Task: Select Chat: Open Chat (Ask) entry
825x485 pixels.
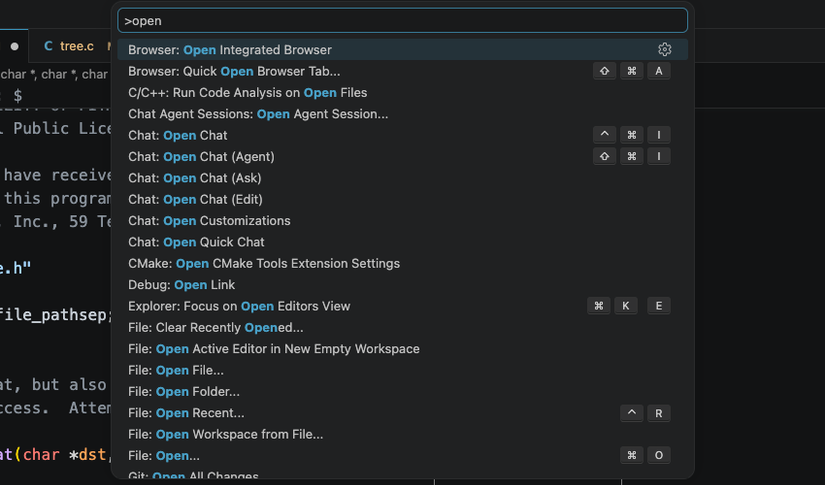Action: tap(403, 178)
